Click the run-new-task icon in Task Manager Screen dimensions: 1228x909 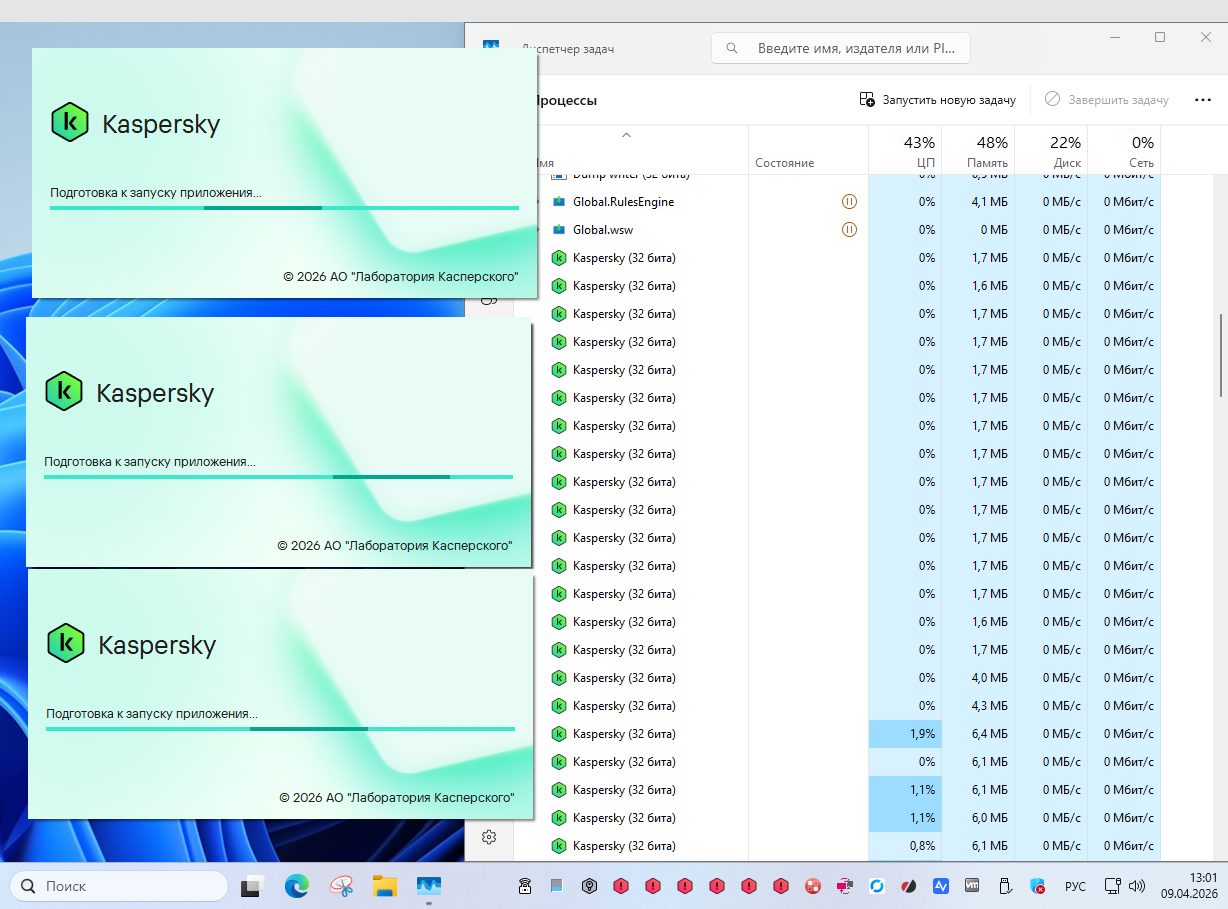click(x=867, y=100)
